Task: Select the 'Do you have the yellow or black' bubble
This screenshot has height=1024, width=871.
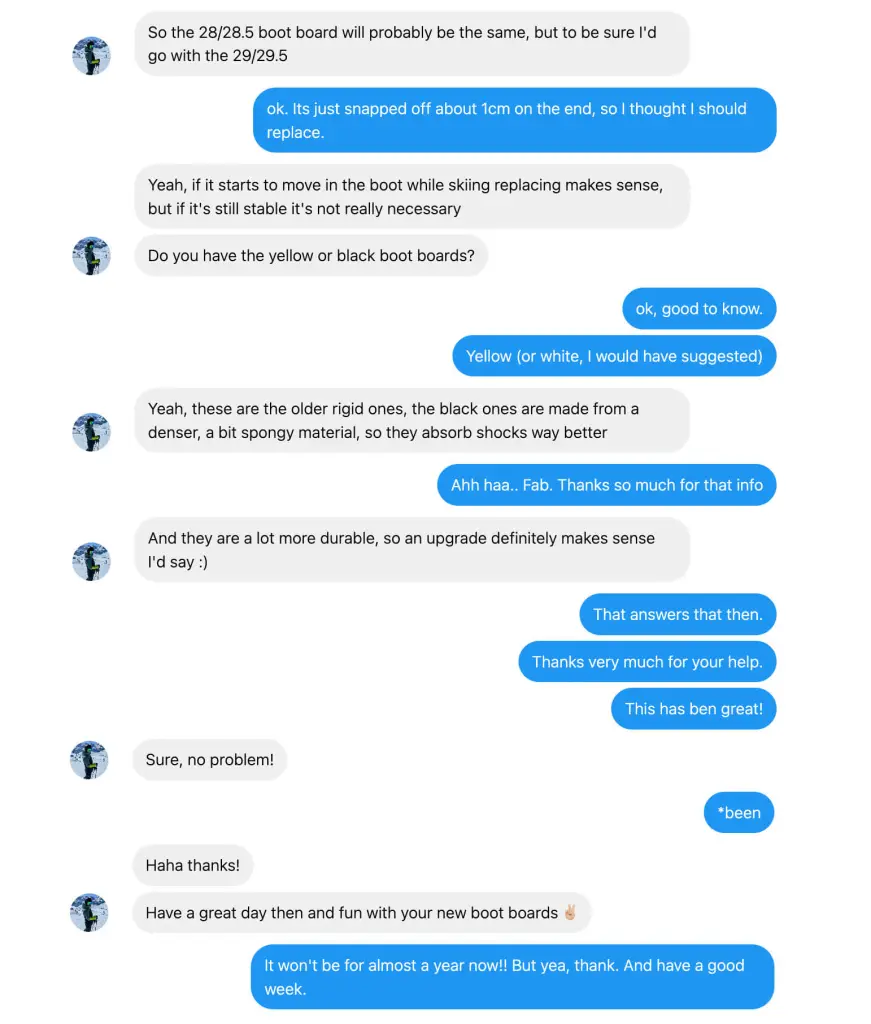Action: tap(311, 256)
